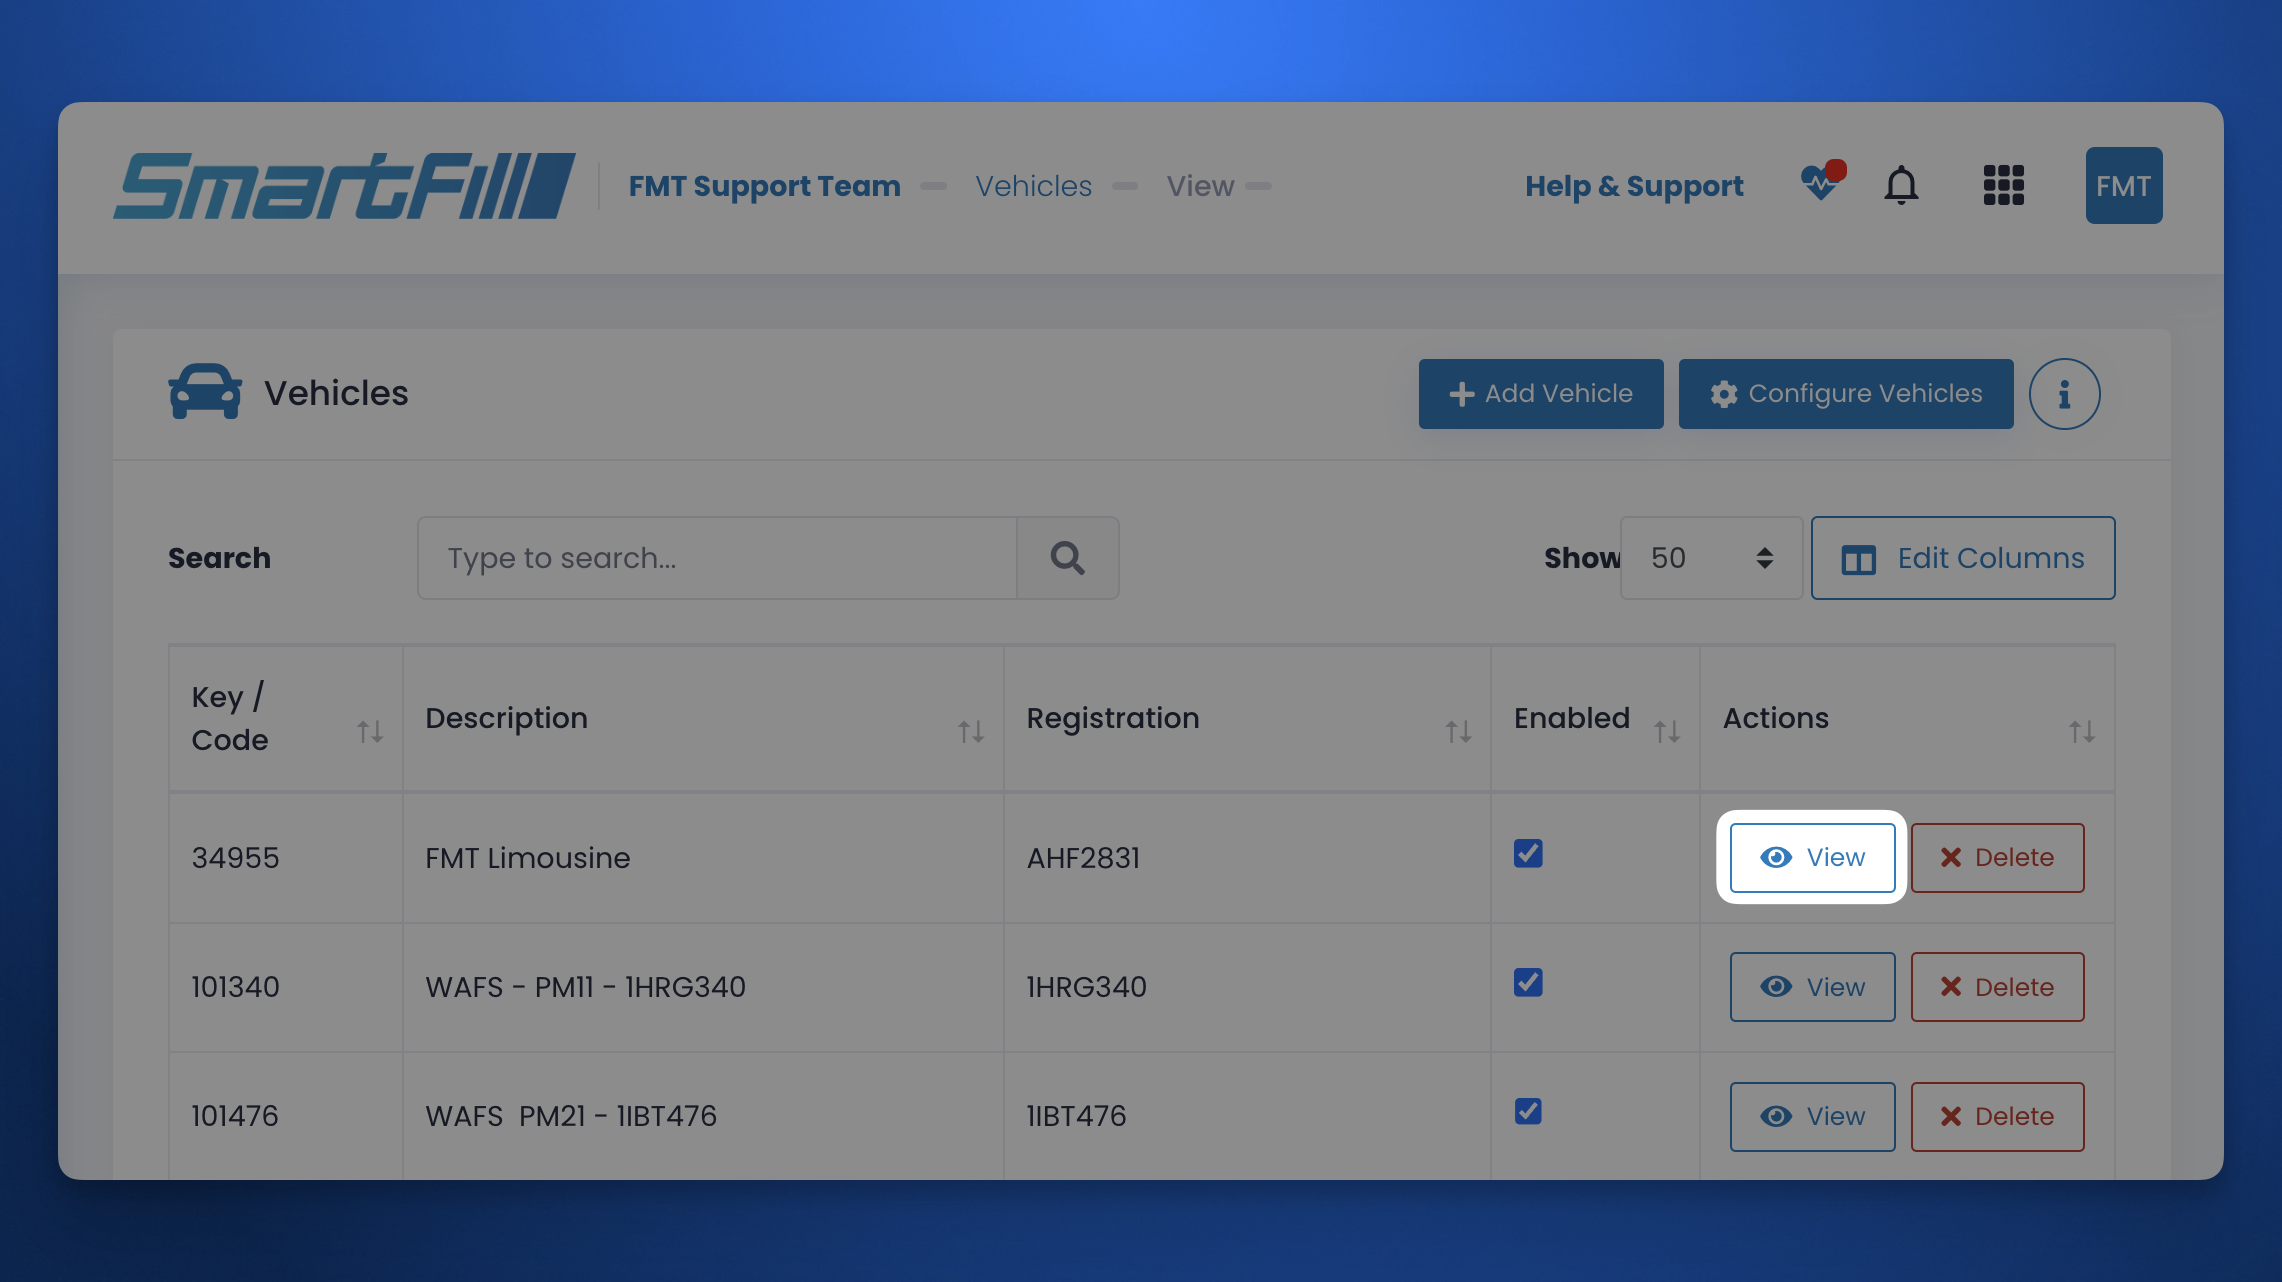Image resolution: width=2282 pixels, height=1282 pixels.
Task: Click the FMT user avatar
Action: click(x=2123, y=186)
